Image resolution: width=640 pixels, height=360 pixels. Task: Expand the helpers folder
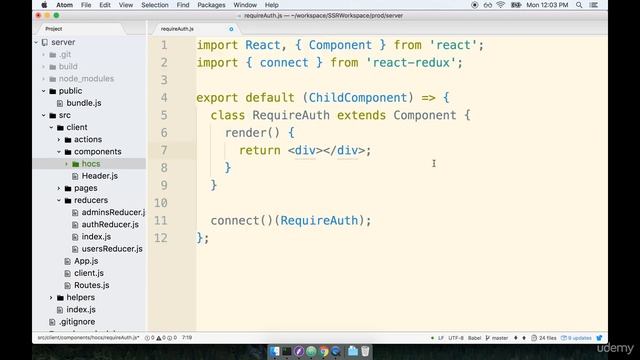(51, 298)
